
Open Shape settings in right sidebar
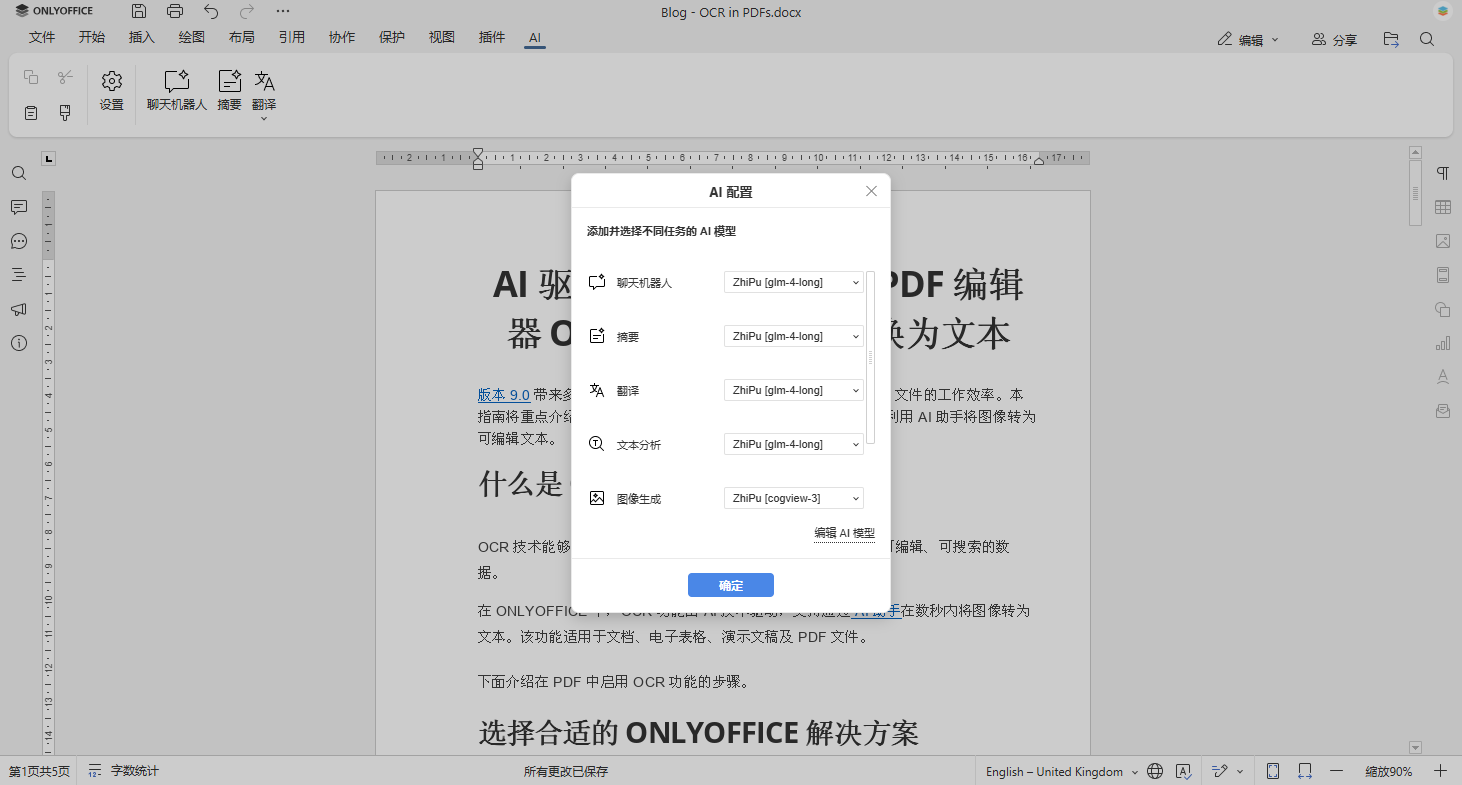(x=1443, y=309)
